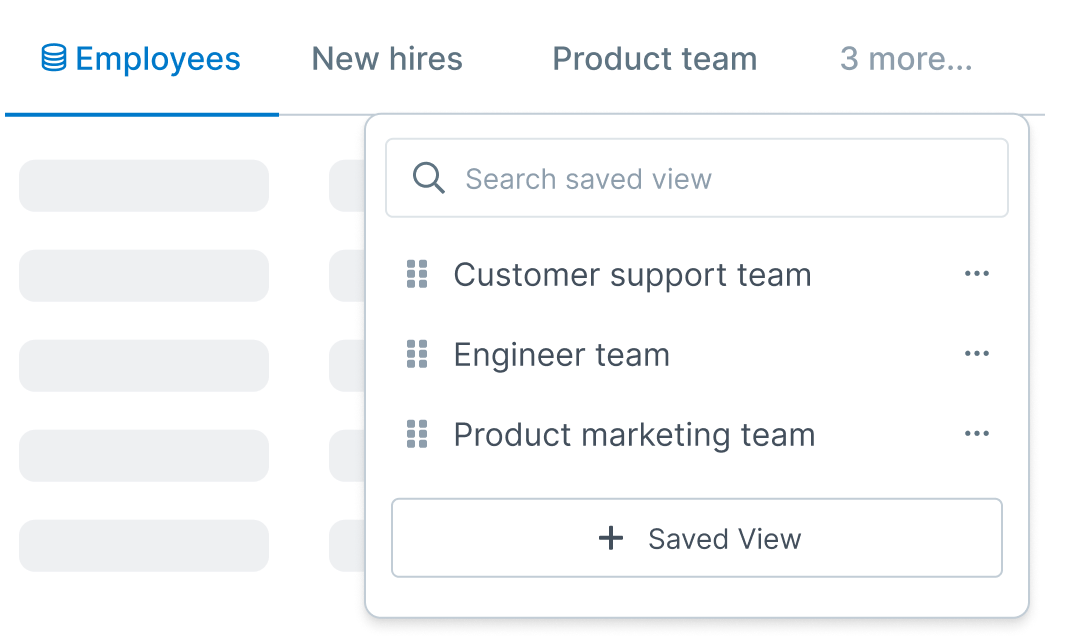Open the three-dot menu for Engineer team
Viewport: 1065px width, 636px height.
977,353
